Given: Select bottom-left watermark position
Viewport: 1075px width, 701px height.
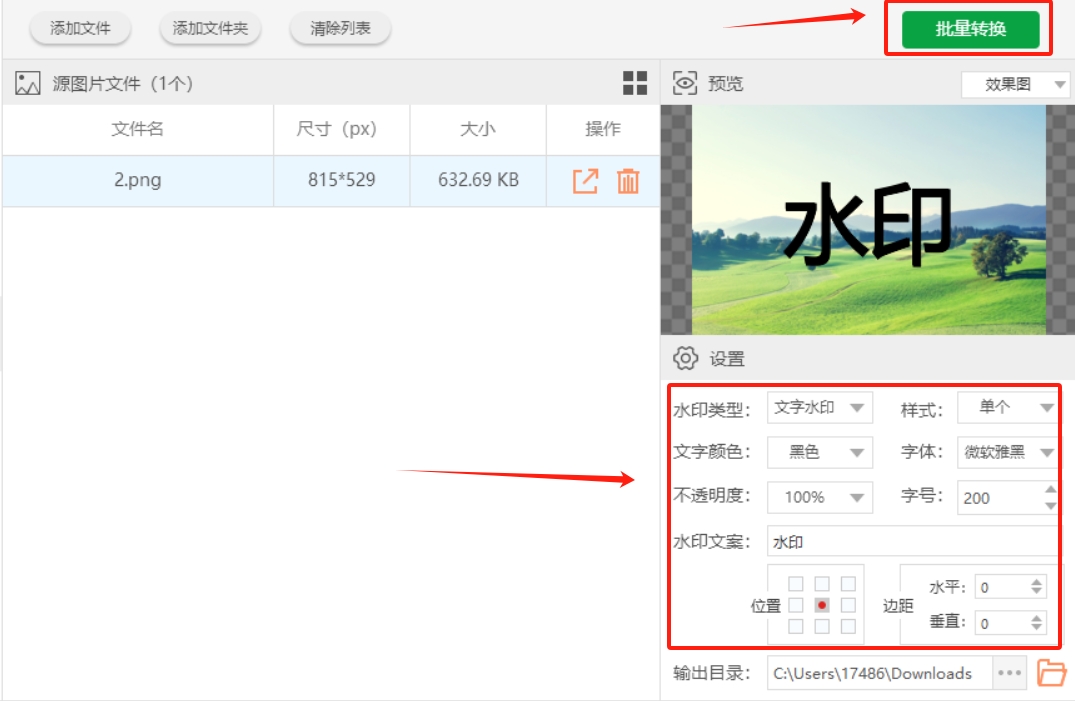Looking at the screenshot, I should (795, 626).
